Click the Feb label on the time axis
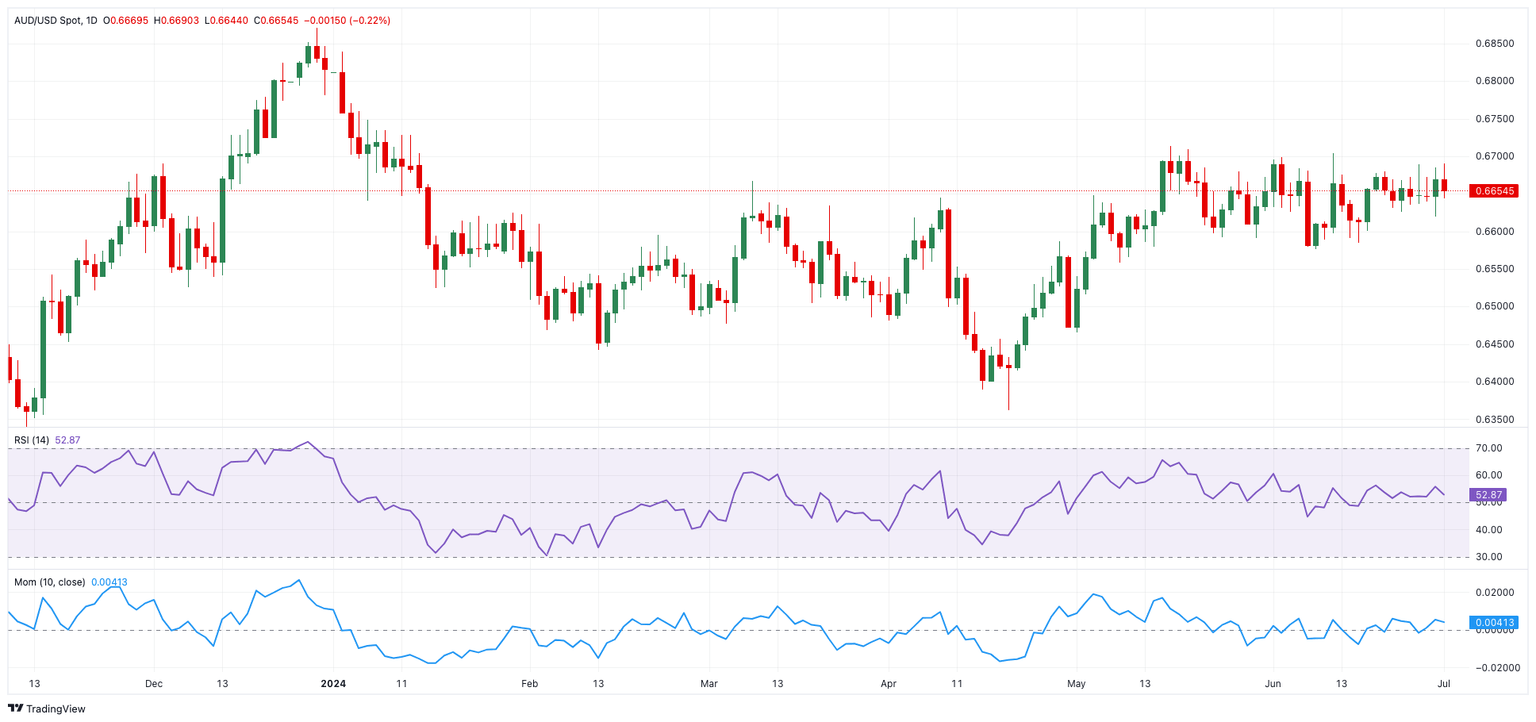The image size is (1536, 722). (x=529, y=684)
